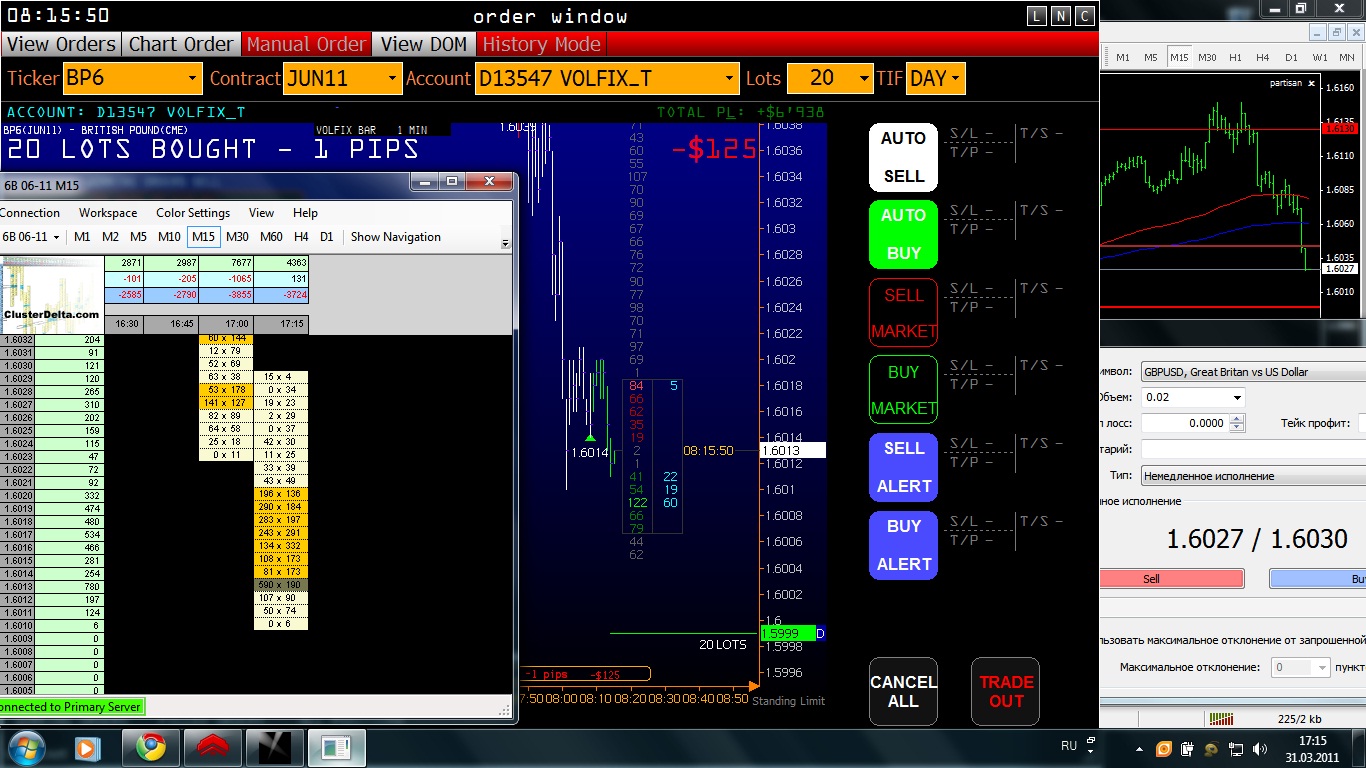The image size is (1366, 768).
Task: Open Windows Start menu
Action: 26,748
